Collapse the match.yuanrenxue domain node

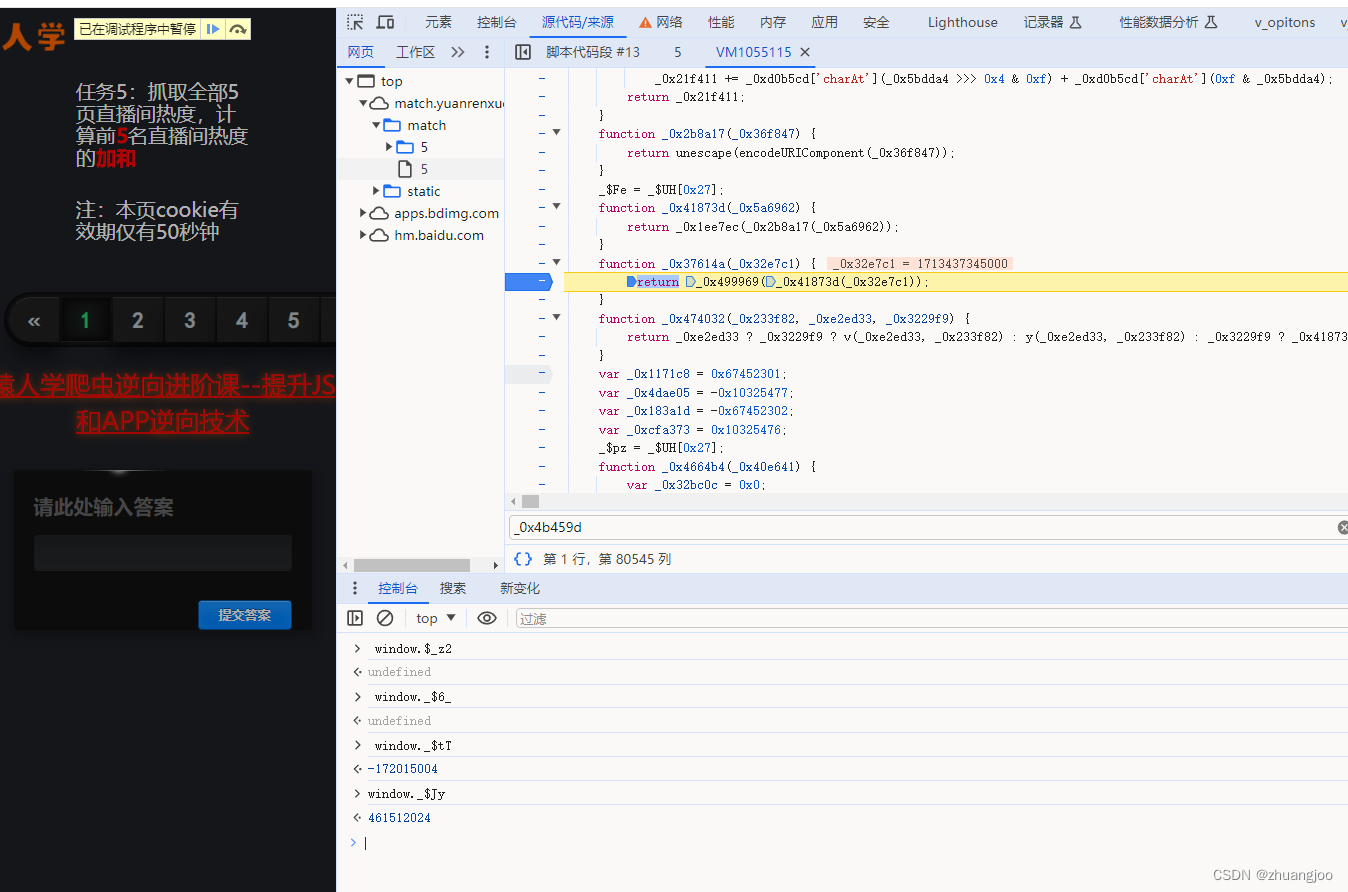click(363, 103)
